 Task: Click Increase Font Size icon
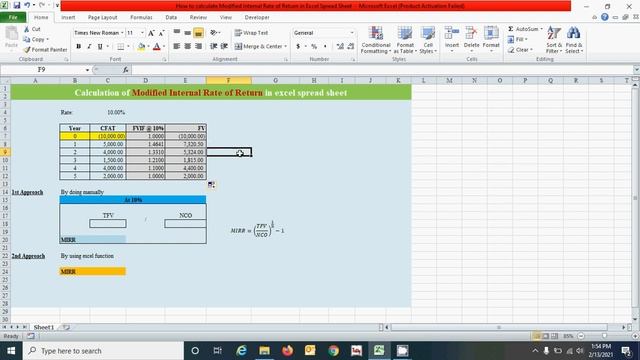pyautogui.click(x=151, y=33)
